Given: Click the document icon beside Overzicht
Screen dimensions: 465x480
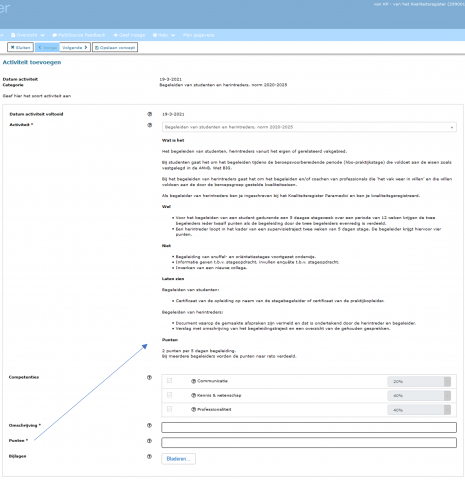Looking at the screenshot, I should tap(13, 35).
